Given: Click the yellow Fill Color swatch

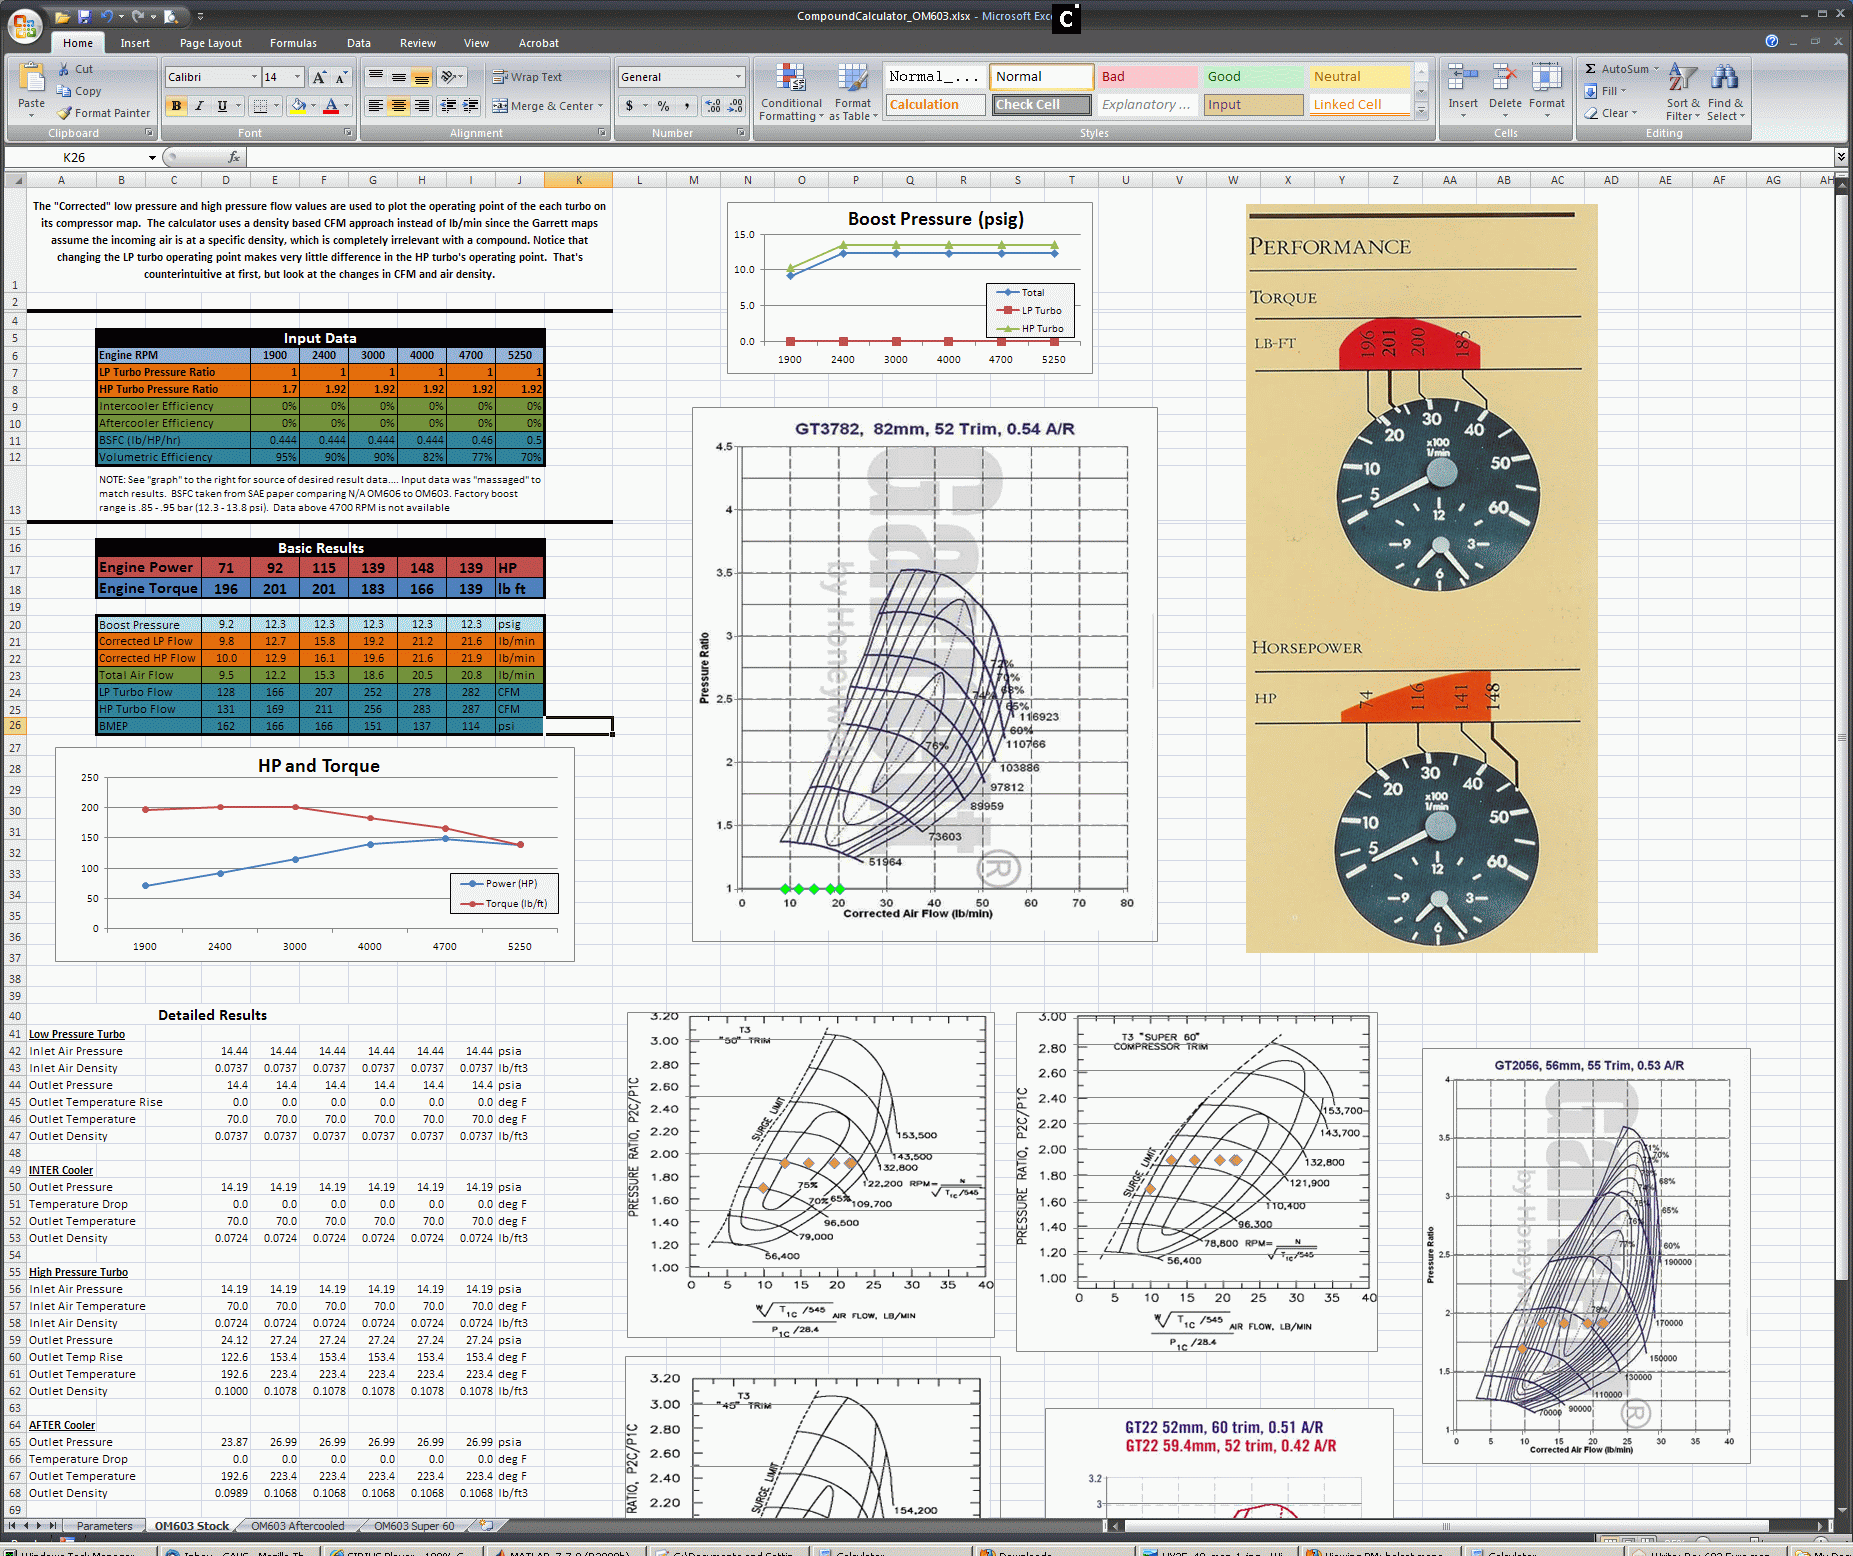Looking at the screenshot, I should [297, 105].
